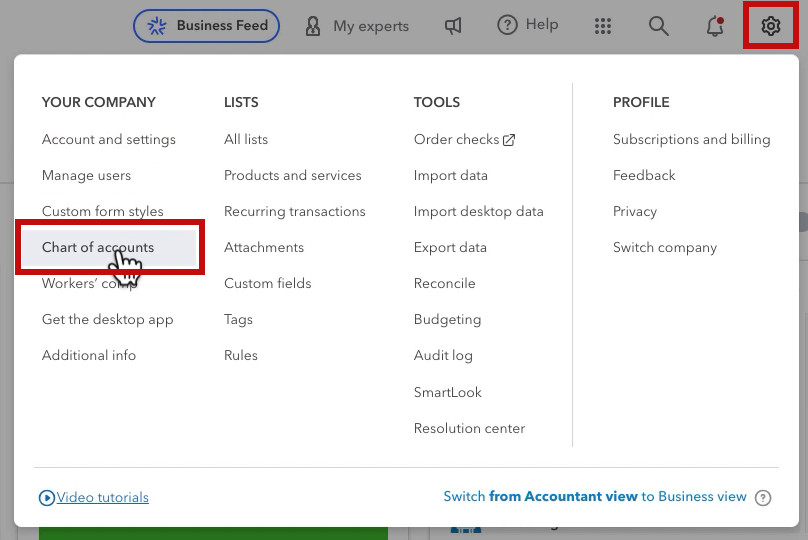The image size is (808, 540).
Task: Select Import data
Action: click(450, 176)
